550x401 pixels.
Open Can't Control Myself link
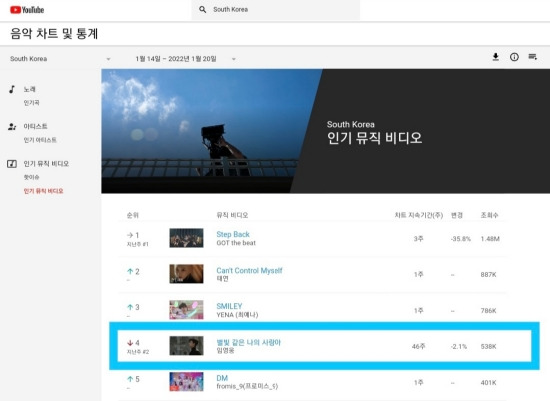249,270
